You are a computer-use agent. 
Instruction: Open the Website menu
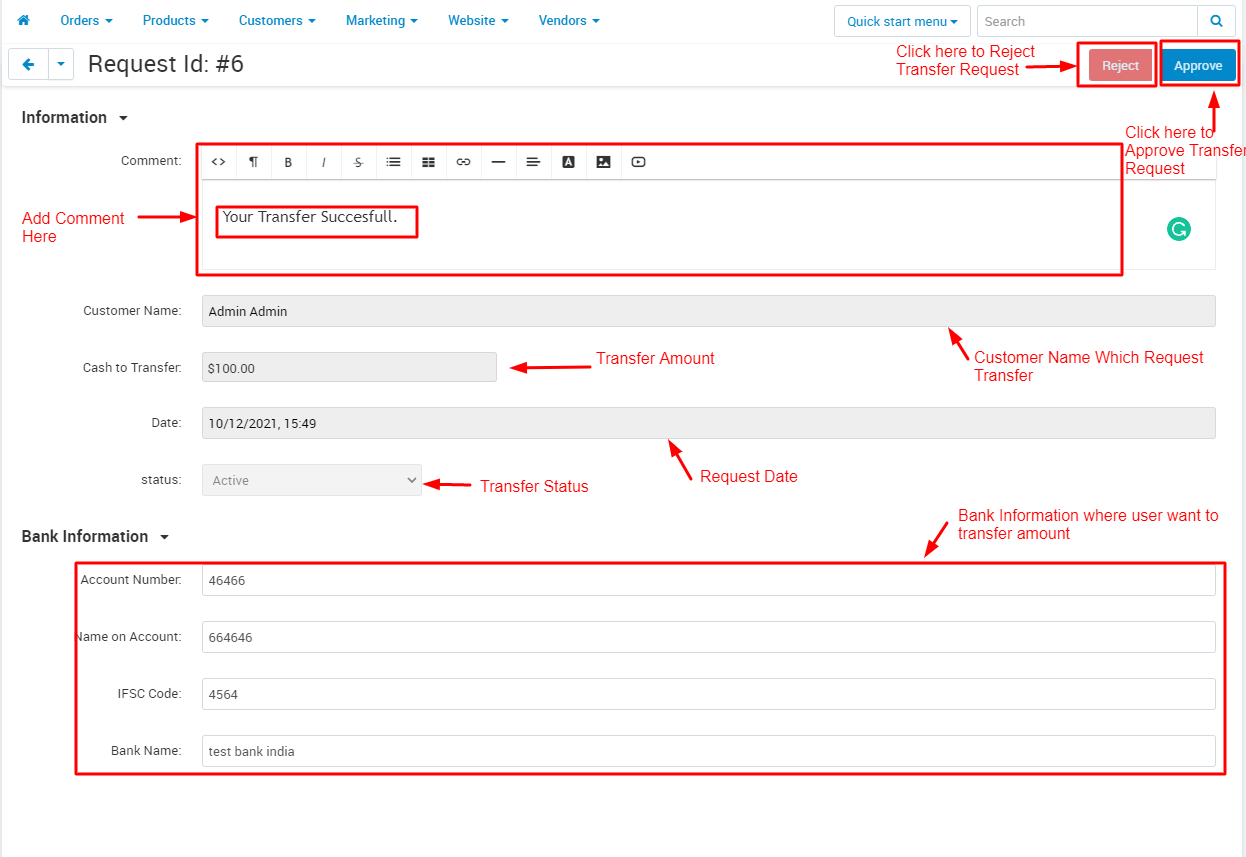click(478, 20)
